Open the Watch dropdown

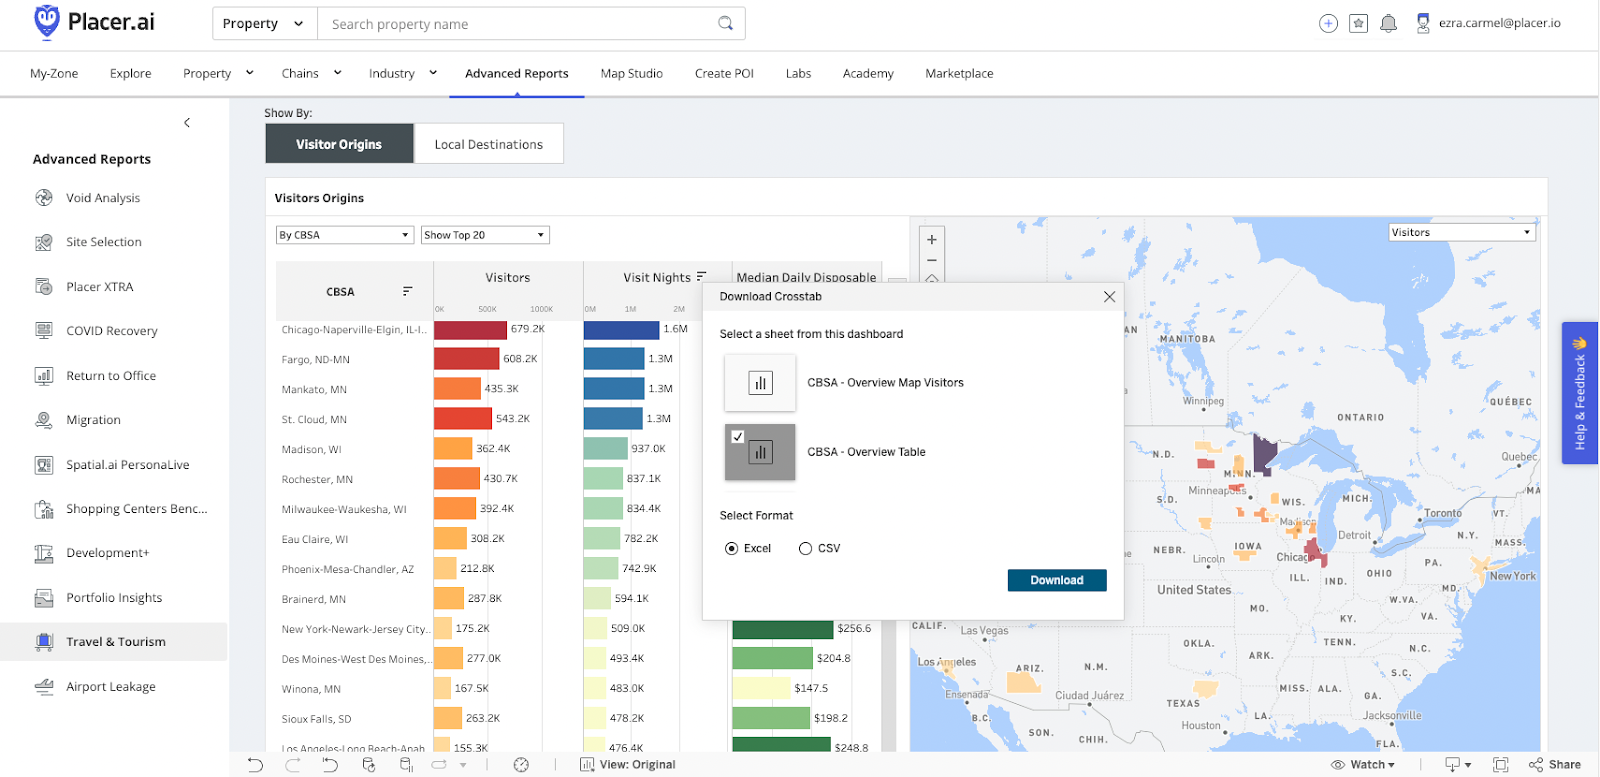[1363, 765]
